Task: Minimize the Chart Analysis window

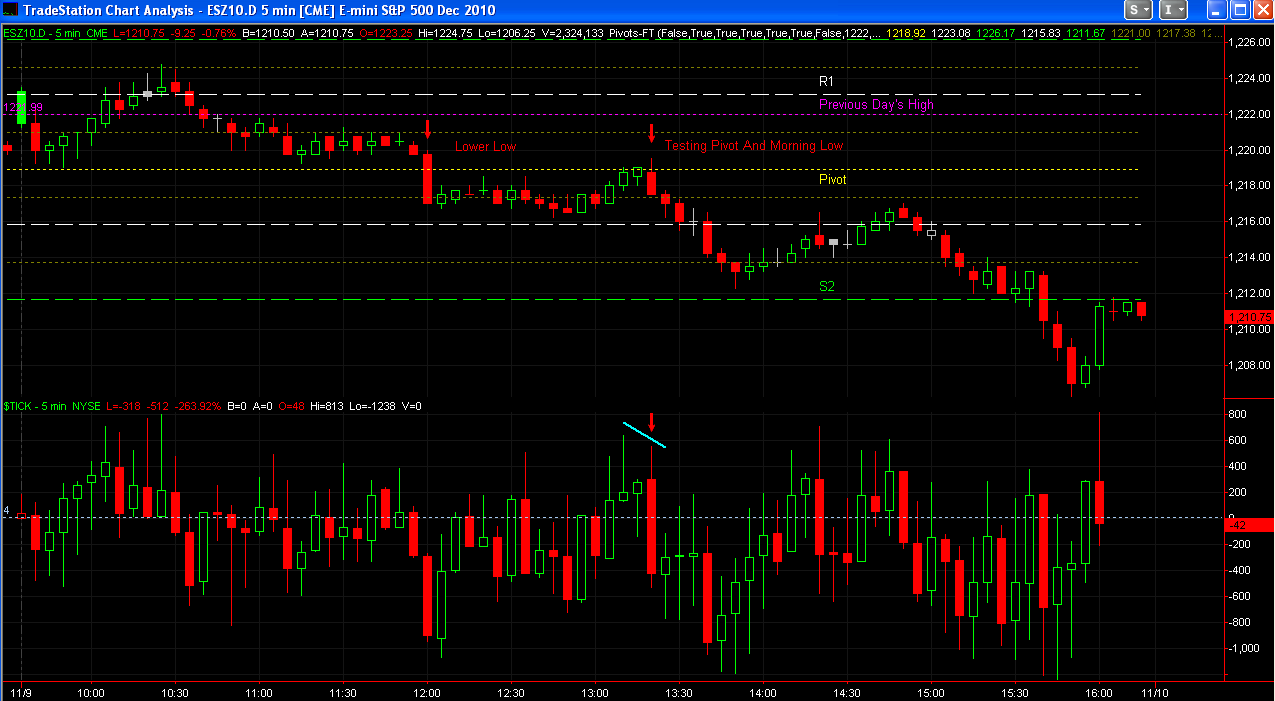Action: pyautogui.click(x=1216, y=10)
